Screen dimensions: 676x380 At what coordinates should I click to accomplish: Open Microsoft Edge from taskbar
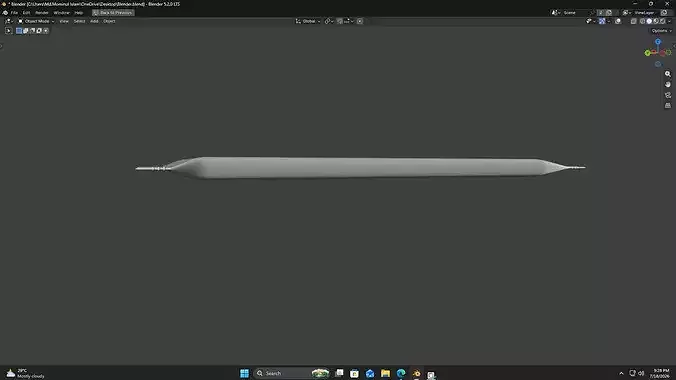coord(401,373)
